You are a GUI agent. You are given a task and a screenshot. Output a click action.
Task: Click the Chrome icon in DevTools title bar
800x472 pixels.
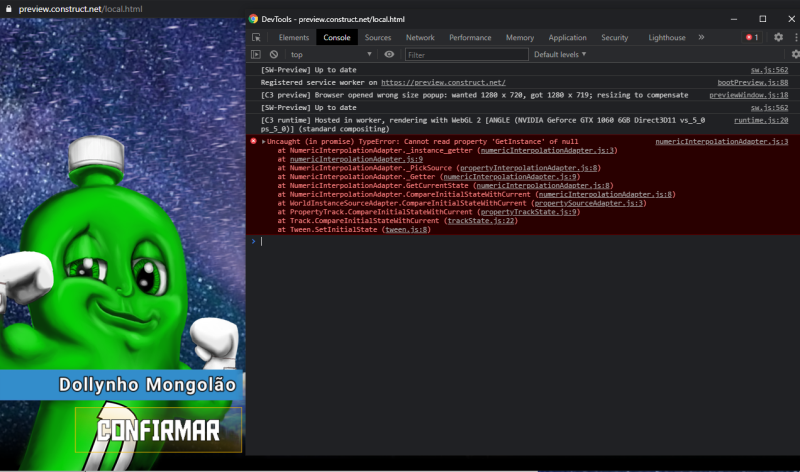pyautogui.click(x=254, y=19)
